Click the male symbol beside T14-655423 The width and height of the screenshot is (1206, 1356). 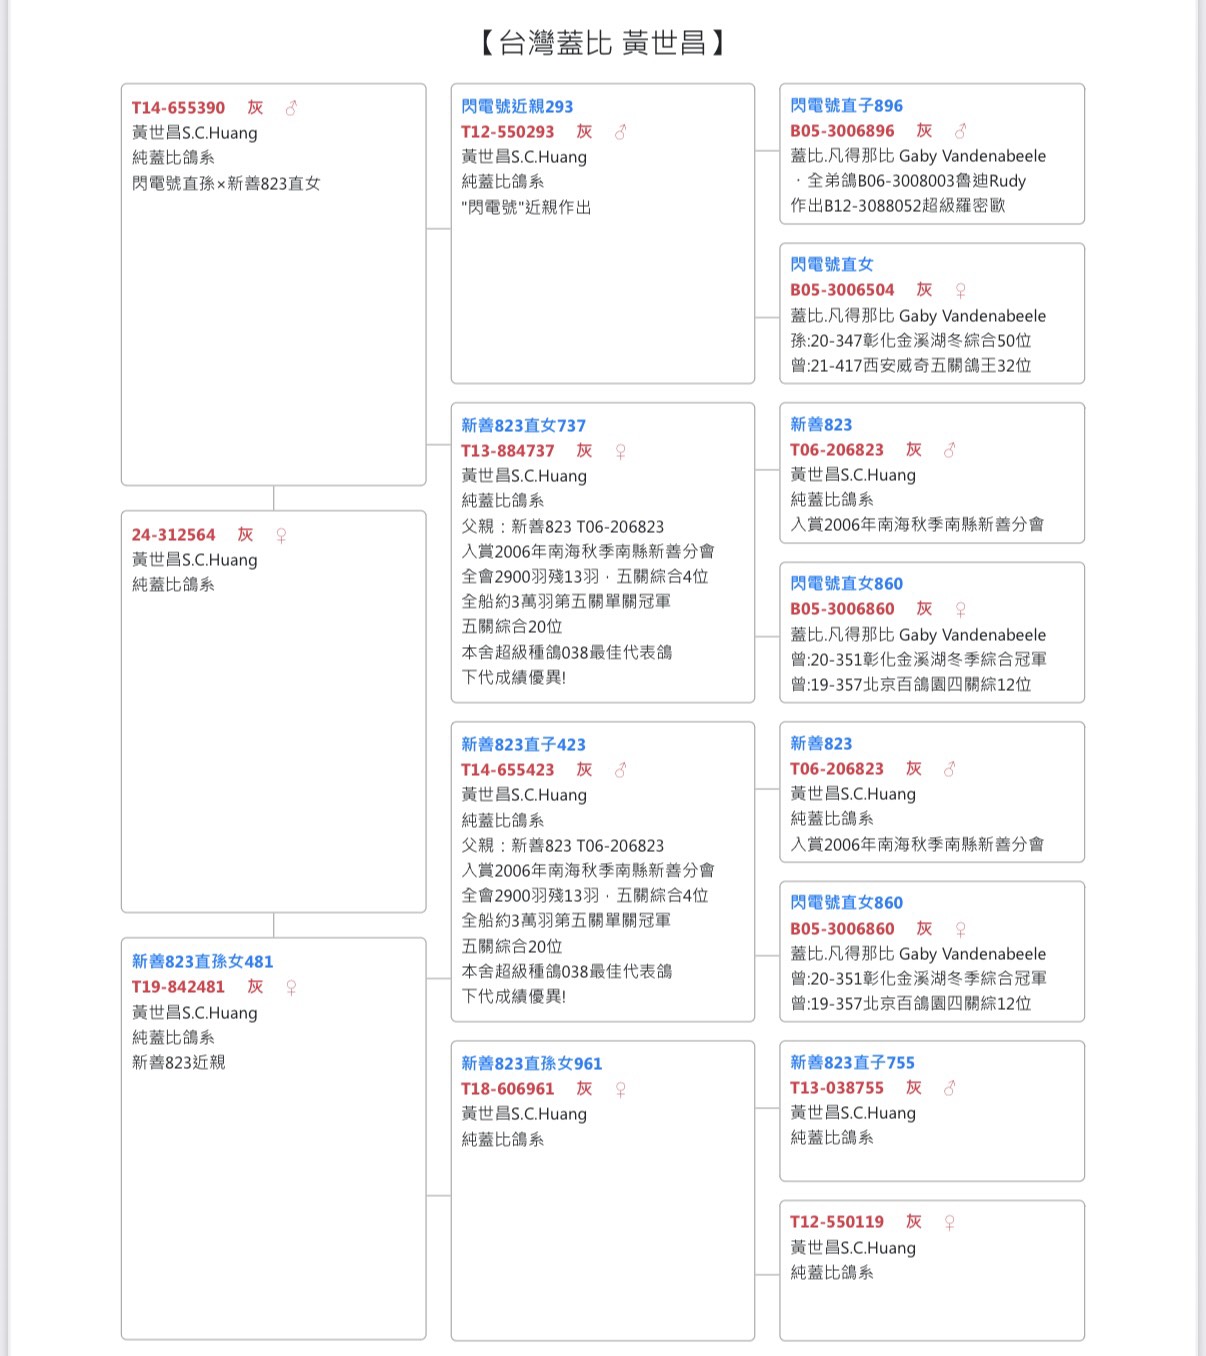click(x=620, y=770)
